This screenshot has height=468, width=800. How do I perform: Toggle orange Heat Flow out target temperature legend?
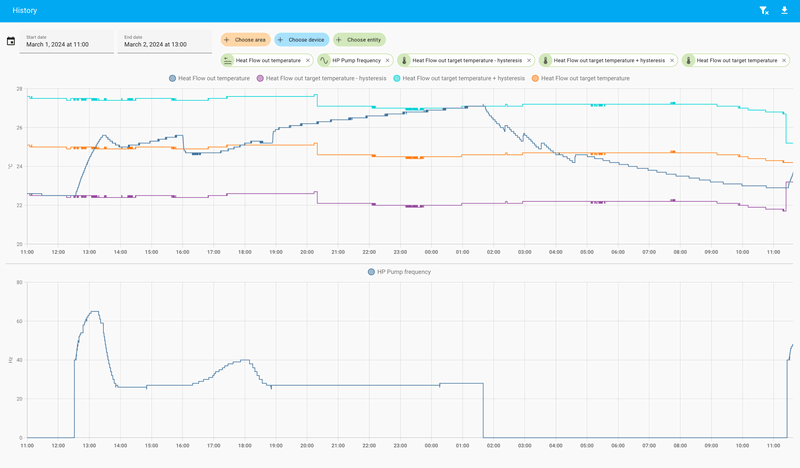click(581, 78)
